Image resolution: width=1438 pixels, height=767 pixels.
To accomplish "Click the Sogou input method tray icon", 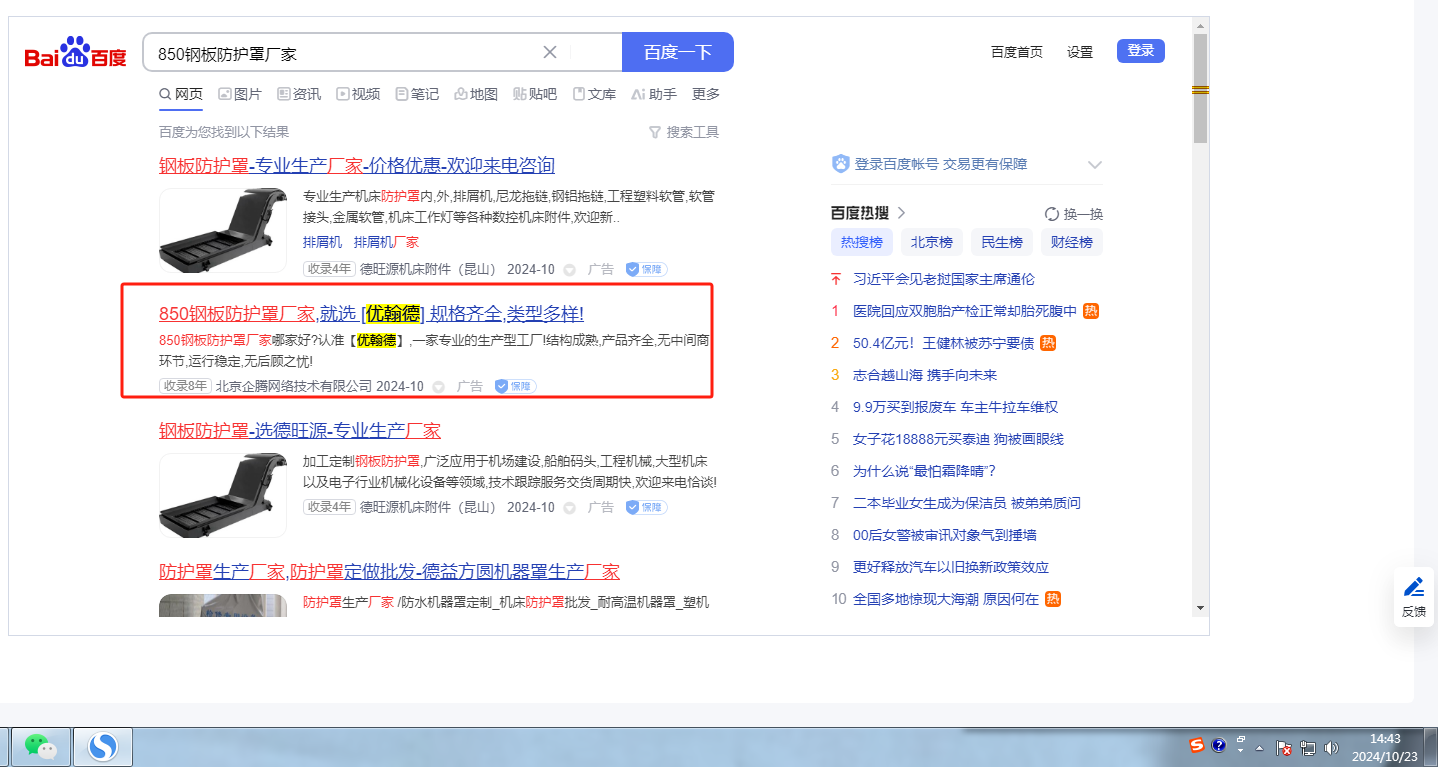I will tap(1196, 746).
